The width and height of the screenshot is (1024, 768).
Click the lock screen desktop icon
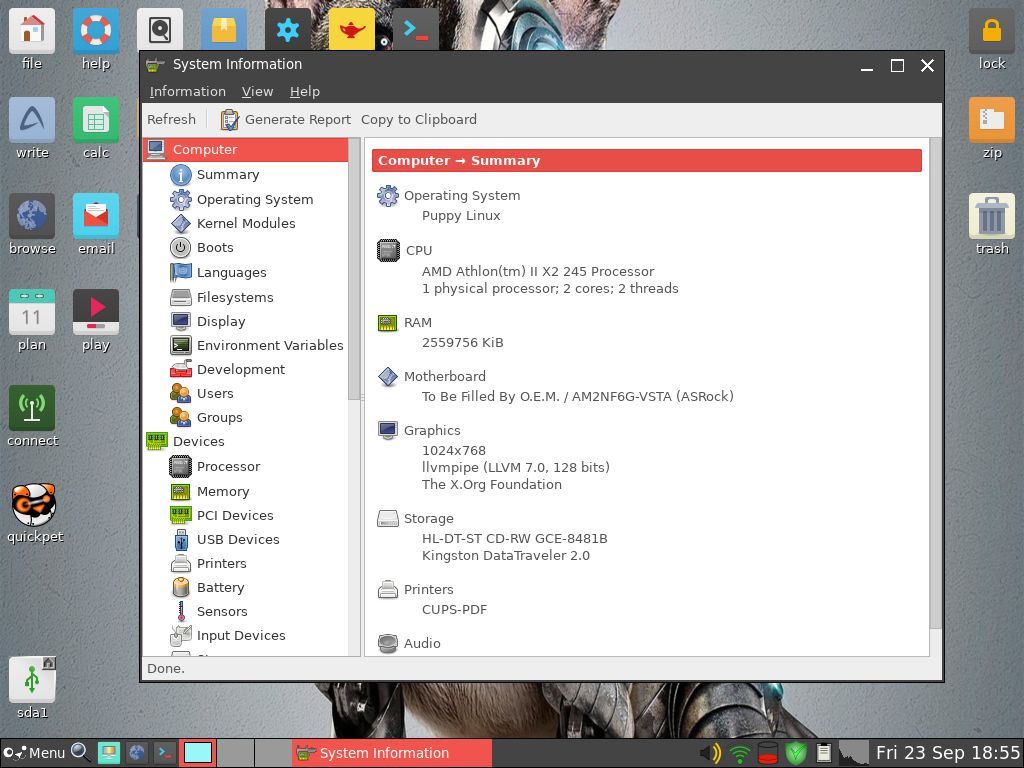991,31
